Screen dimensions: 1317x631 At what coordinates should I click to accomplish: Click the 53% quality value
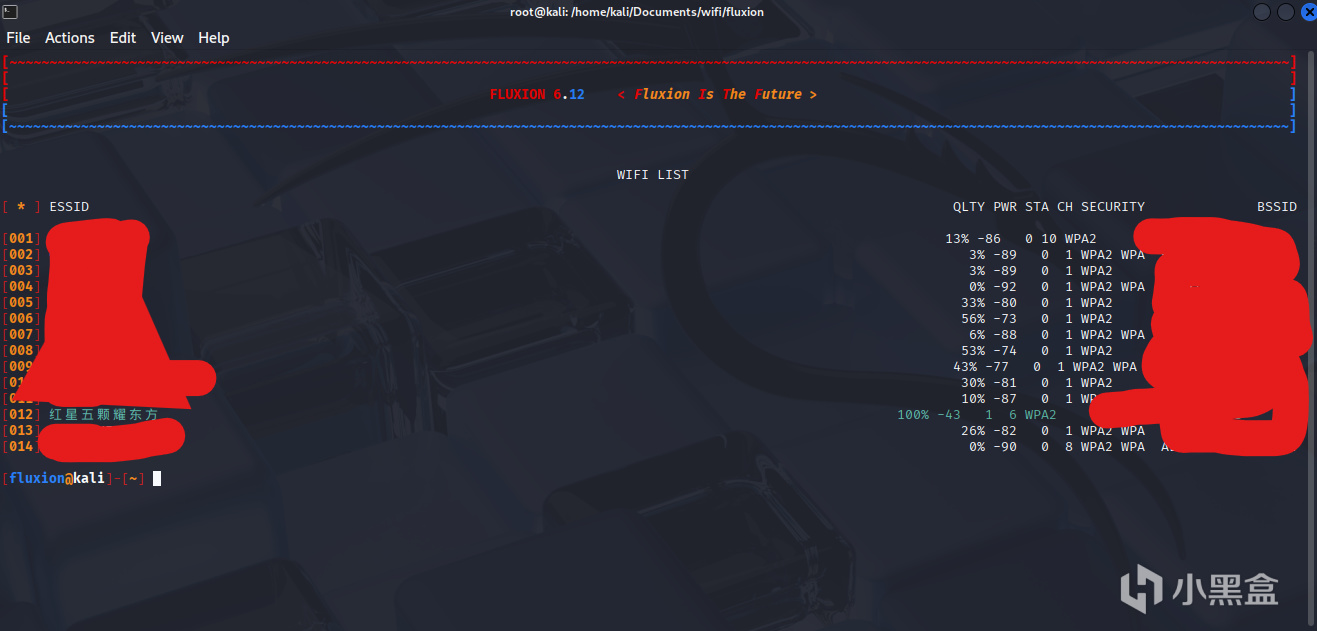point(973,351)
